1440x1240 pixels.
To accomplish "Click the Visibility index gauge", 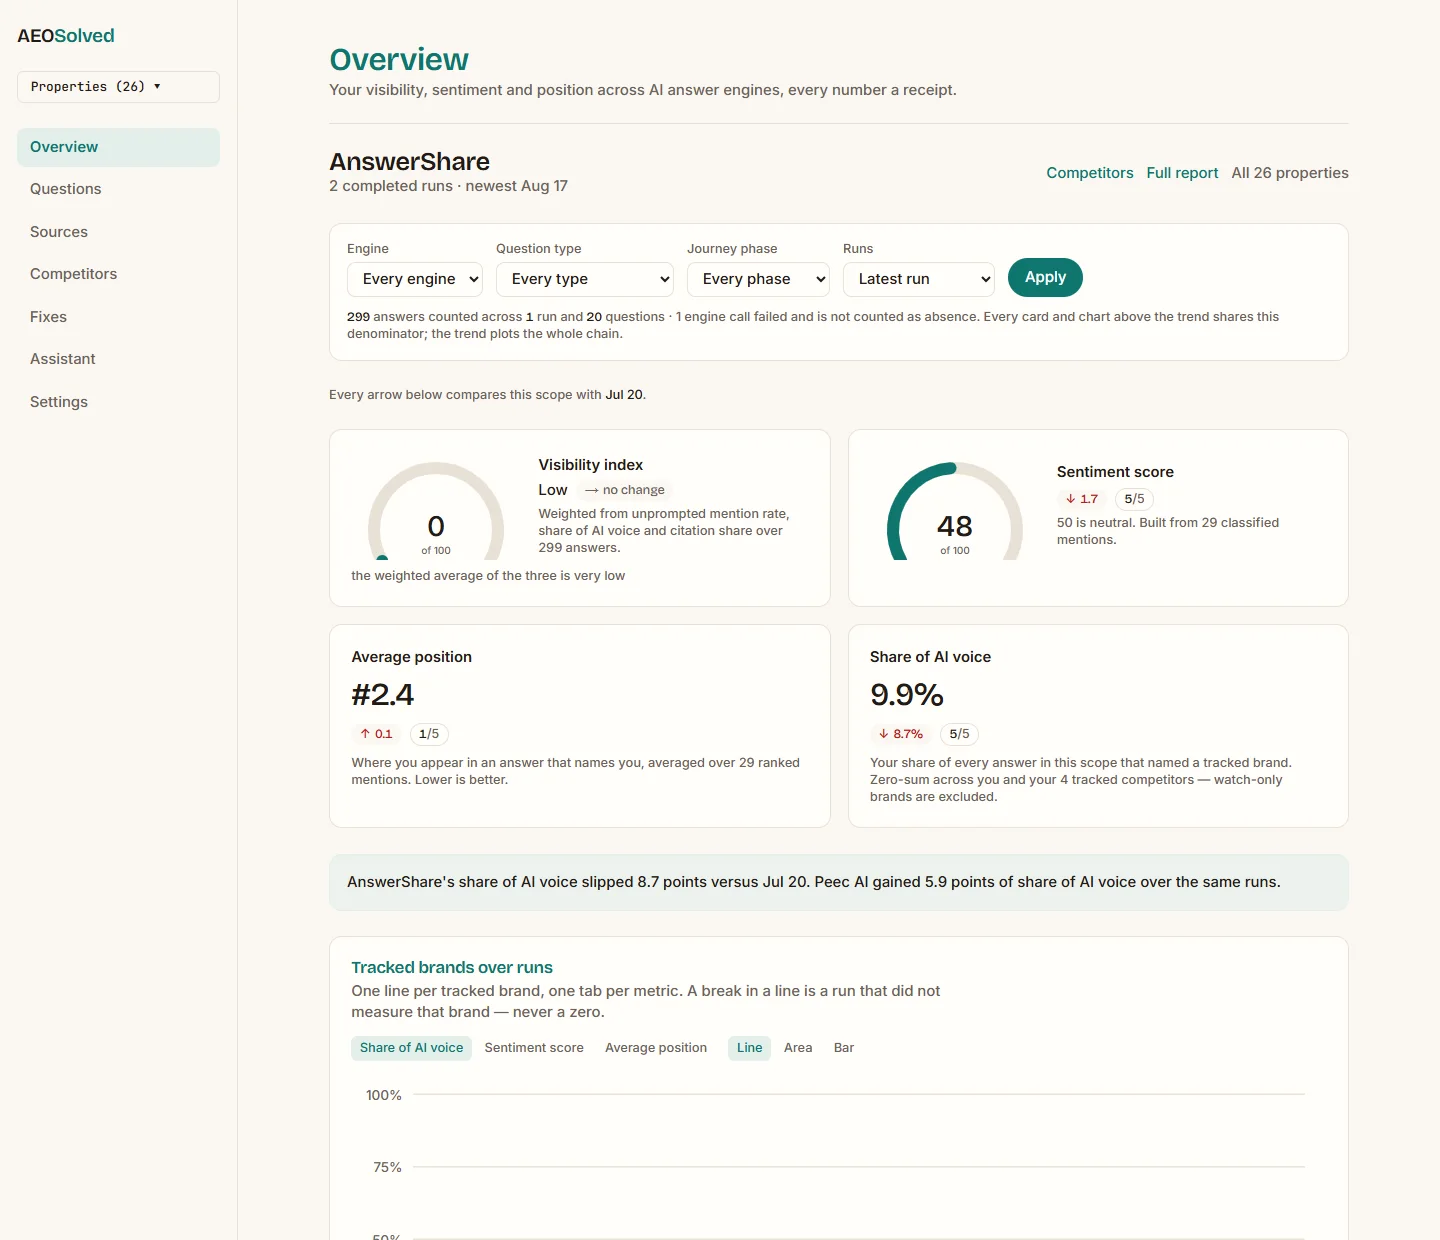I will click(x=436, y=513).
